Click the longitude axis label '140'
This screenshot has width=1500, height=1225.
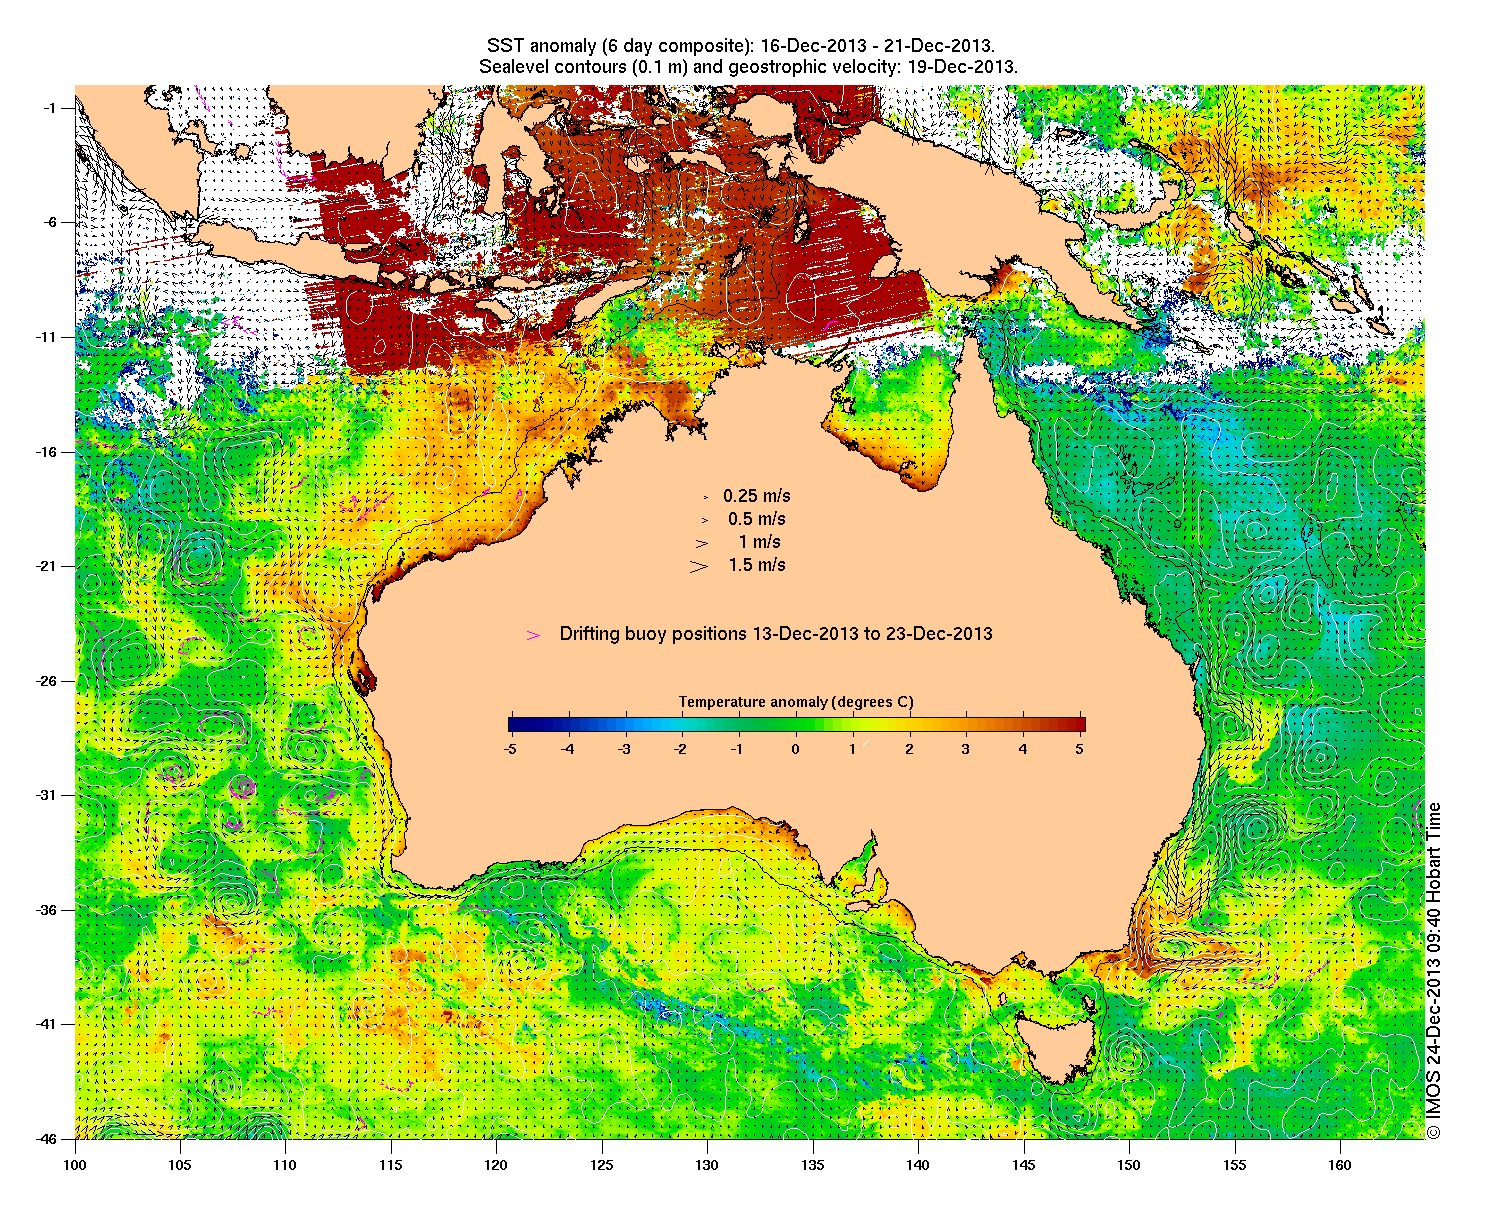tap(918, 1164)
